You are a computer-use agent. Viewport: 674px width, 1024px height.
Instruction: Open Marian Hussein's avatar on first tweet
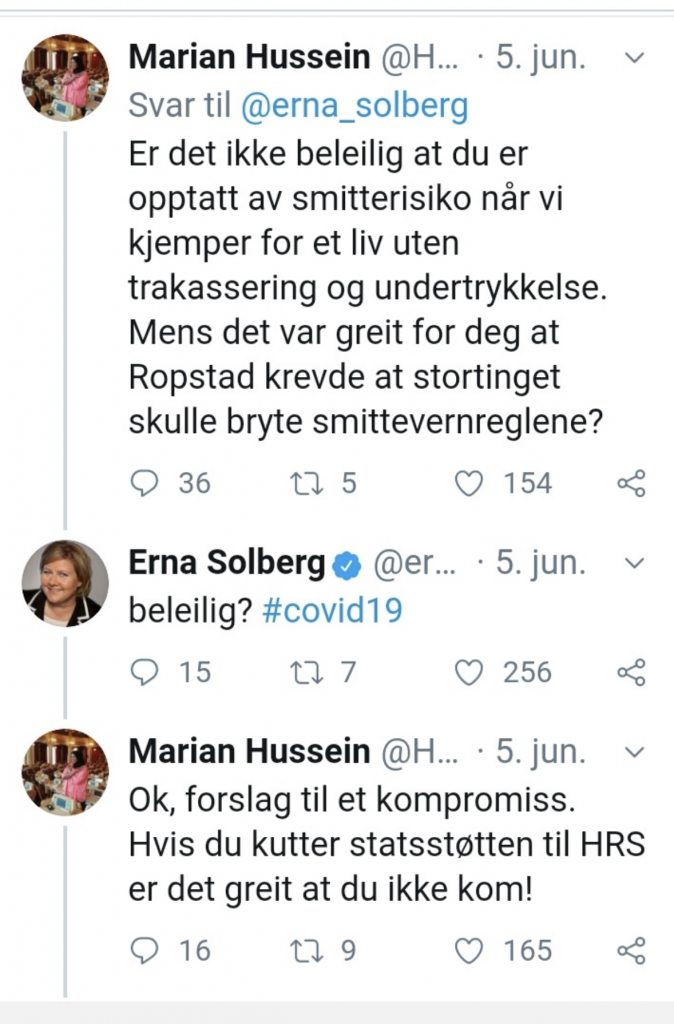point(65,78)
